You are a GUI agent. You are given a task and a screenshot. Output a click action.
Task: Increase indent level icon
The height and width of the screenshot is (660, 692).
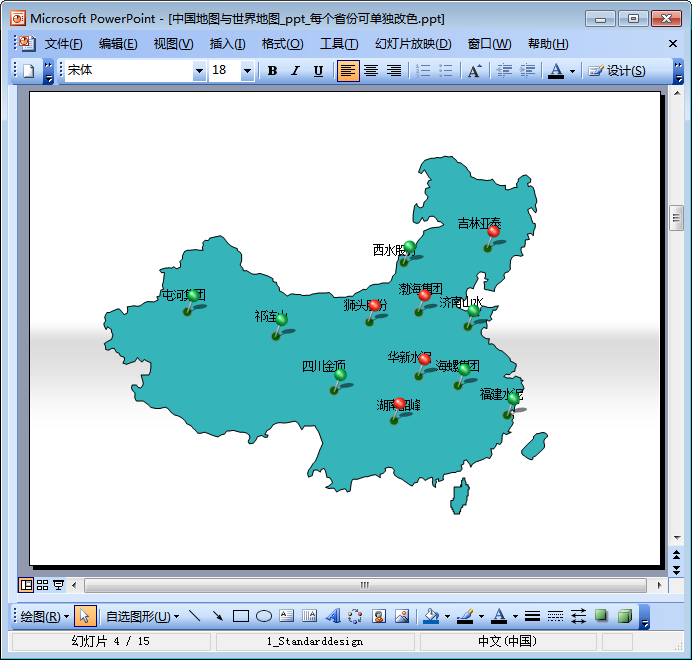coord(527,71)
